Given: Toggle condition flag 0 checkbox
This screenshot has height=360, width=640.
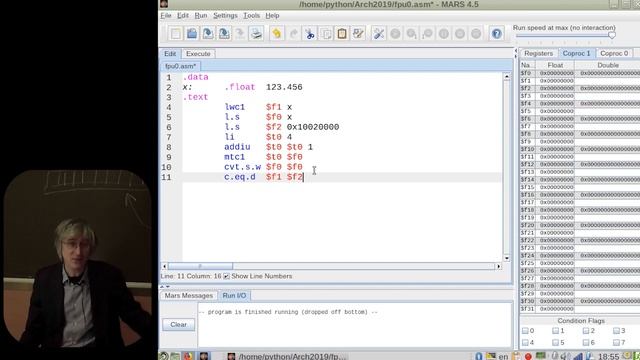Looking at the screenshot, I should click(x=525, y=331).
